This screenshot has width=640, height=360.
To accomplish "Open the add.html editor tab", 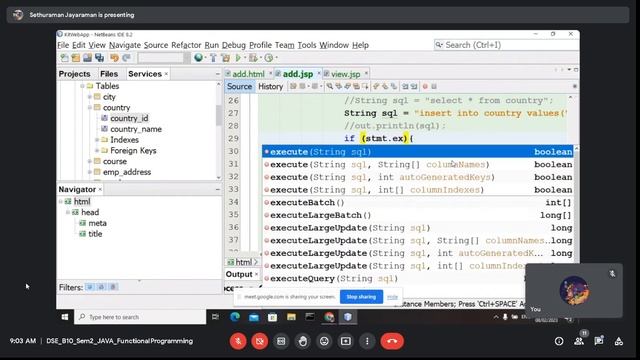I will tap(248, 74).
